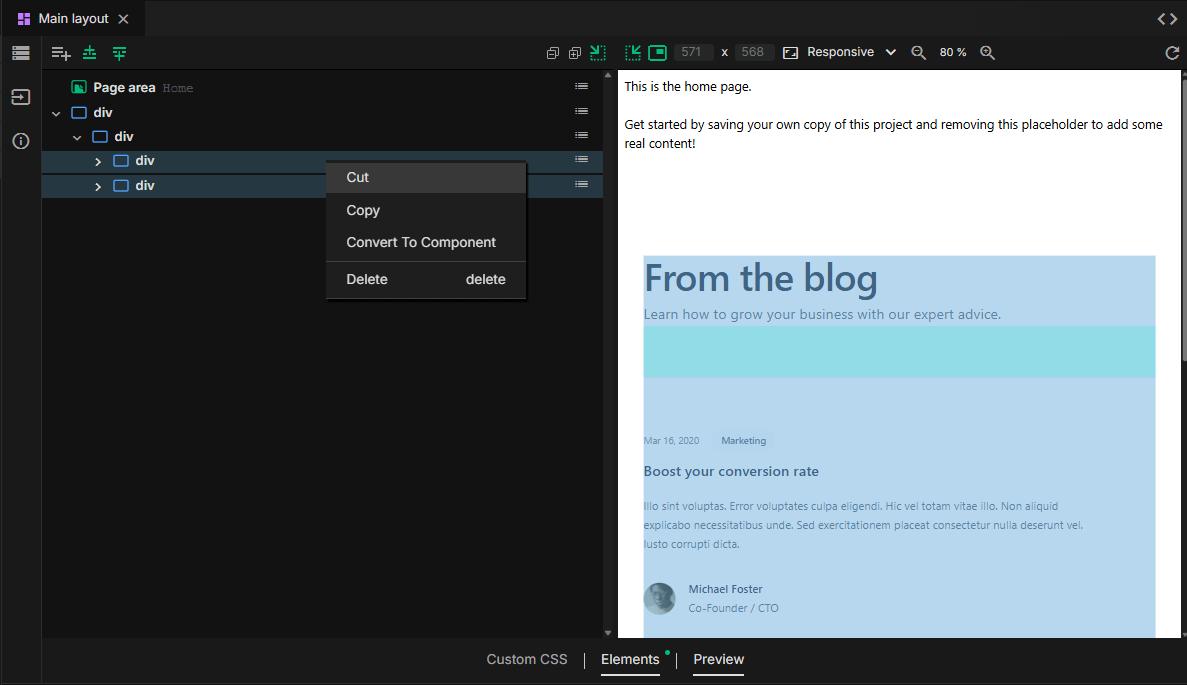Choose Cut from the context menu
The image size is (1187, 685).
[425, 177]
